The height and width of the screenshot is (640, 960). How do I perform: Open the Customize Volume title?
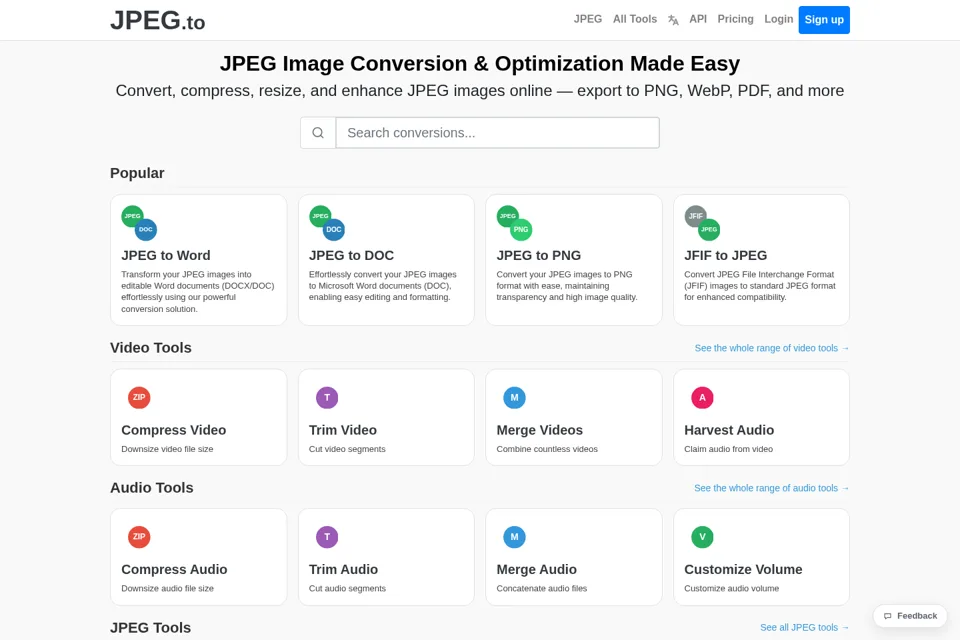(743, 570)
